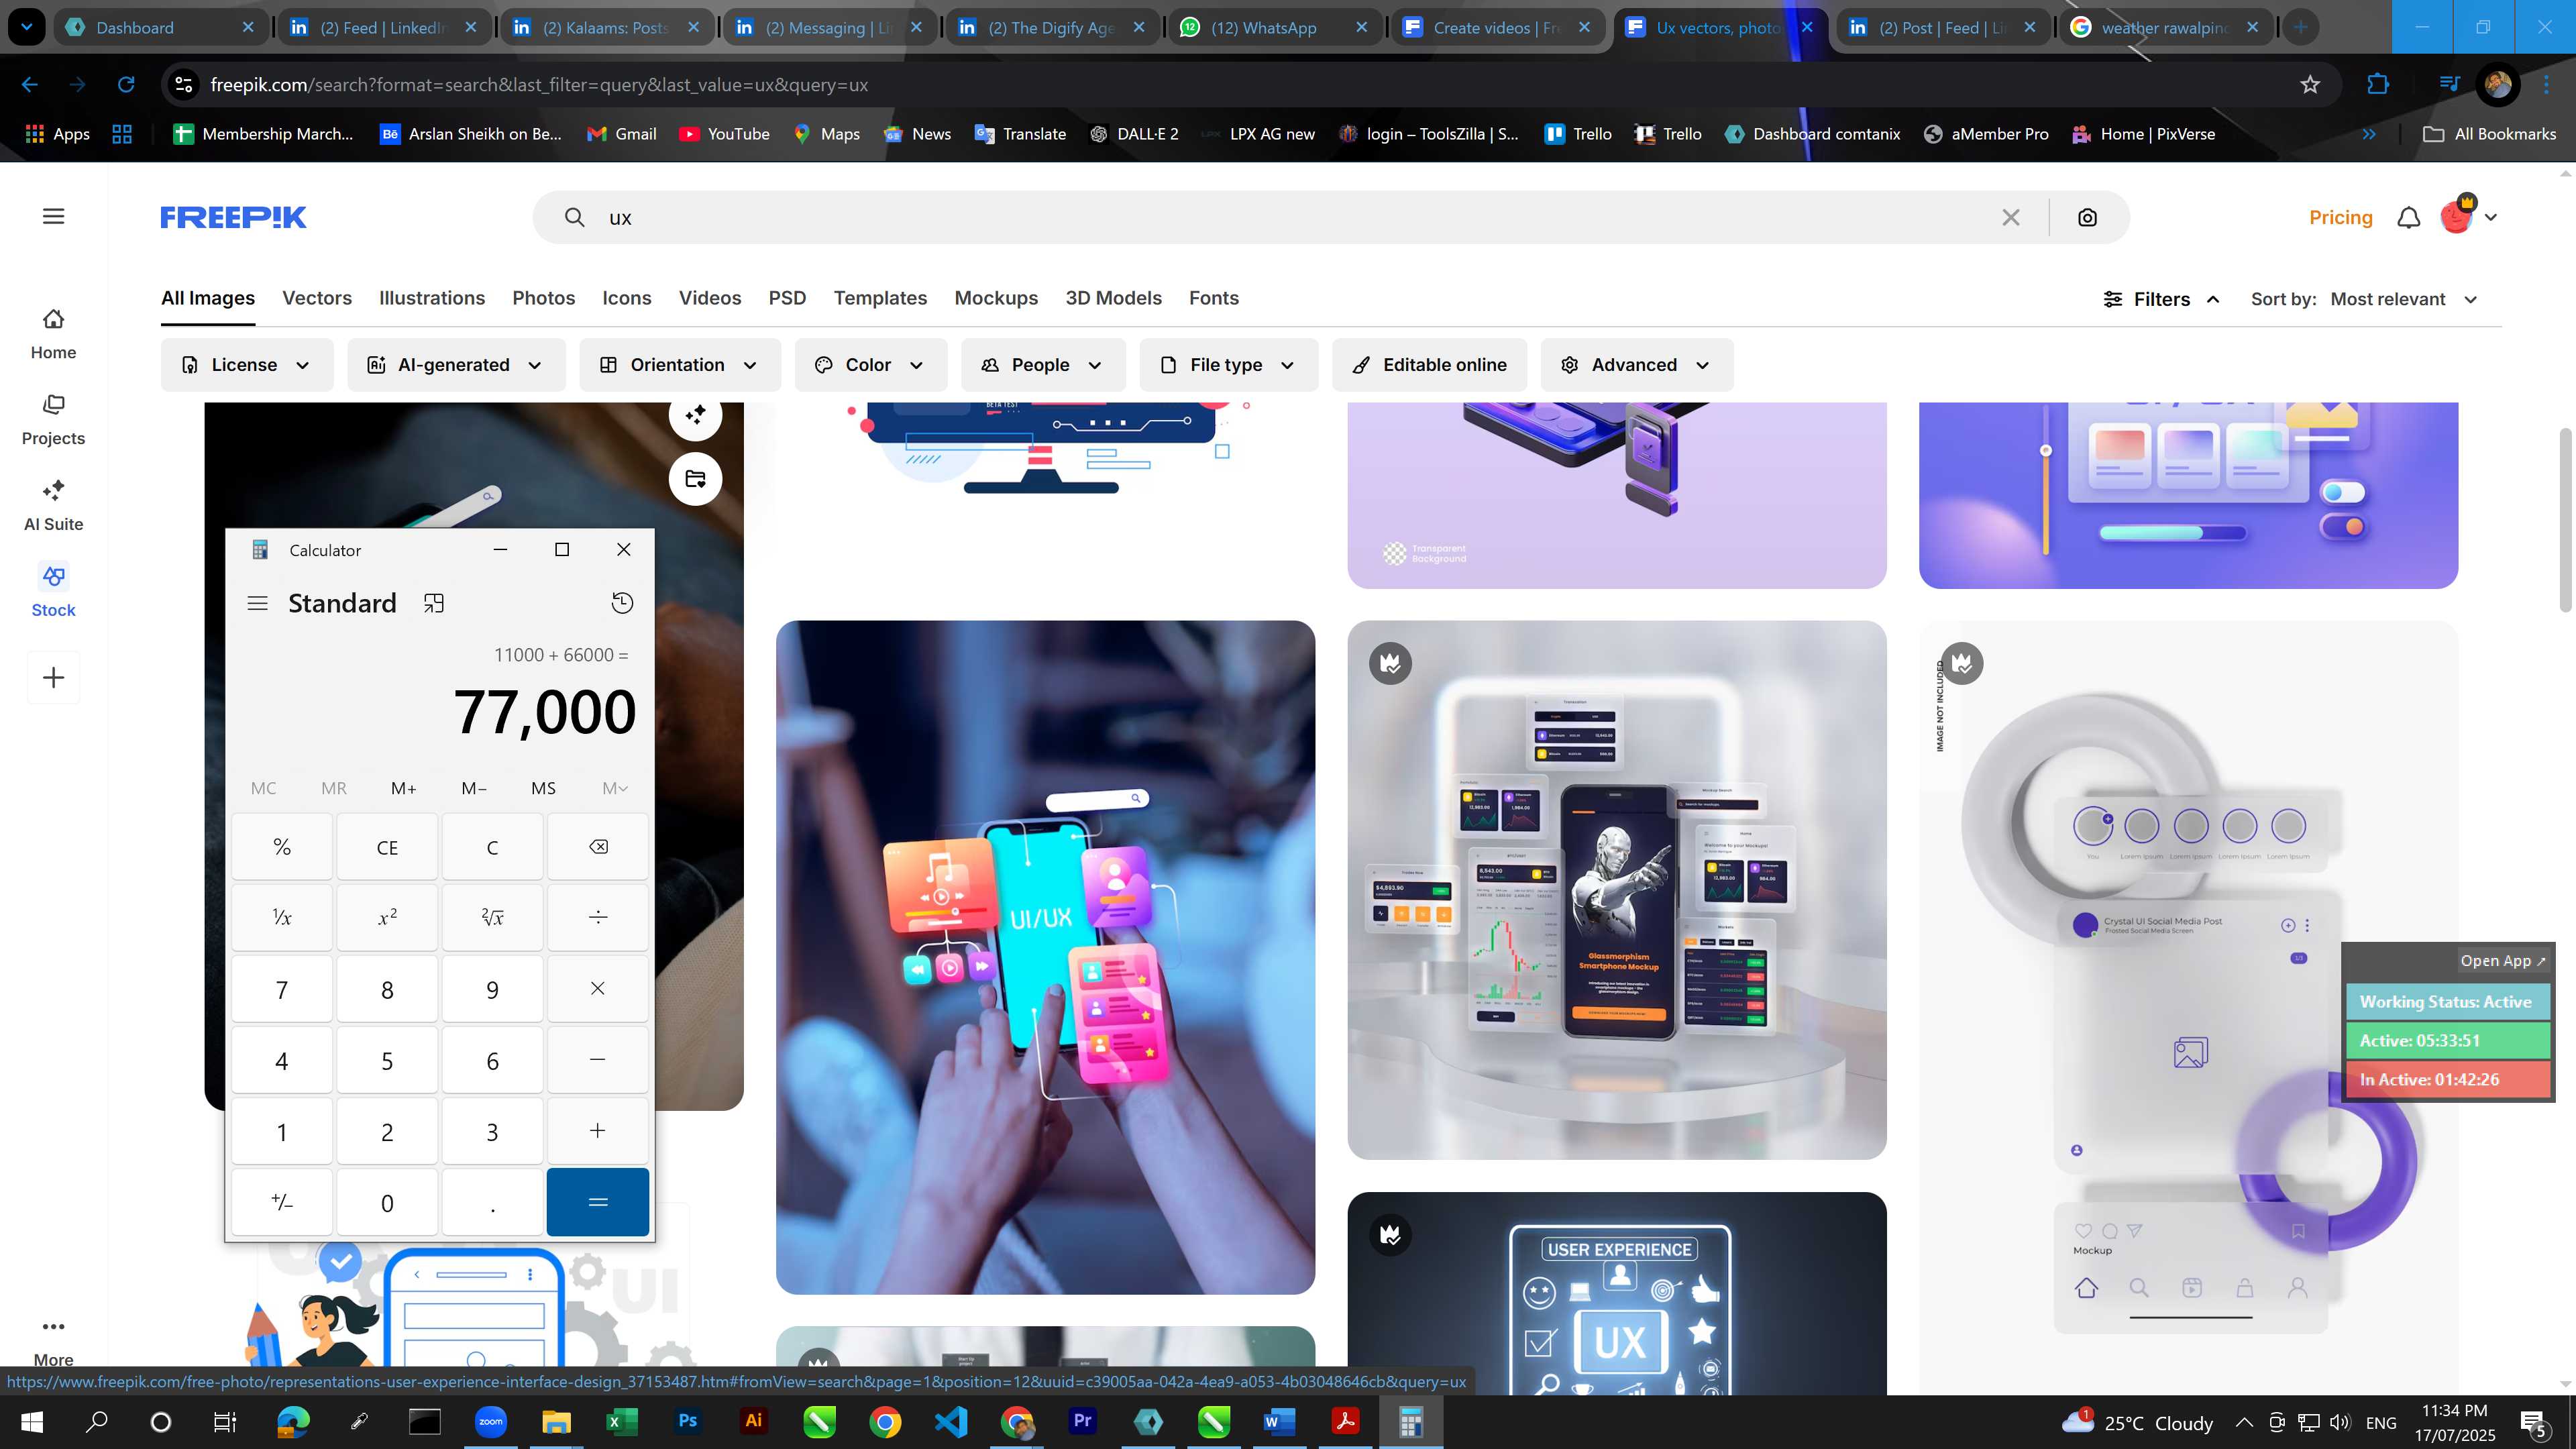Toggle Calculator keep on top
Viewport: 2576px width, 1449px height.
click(433, 603)
